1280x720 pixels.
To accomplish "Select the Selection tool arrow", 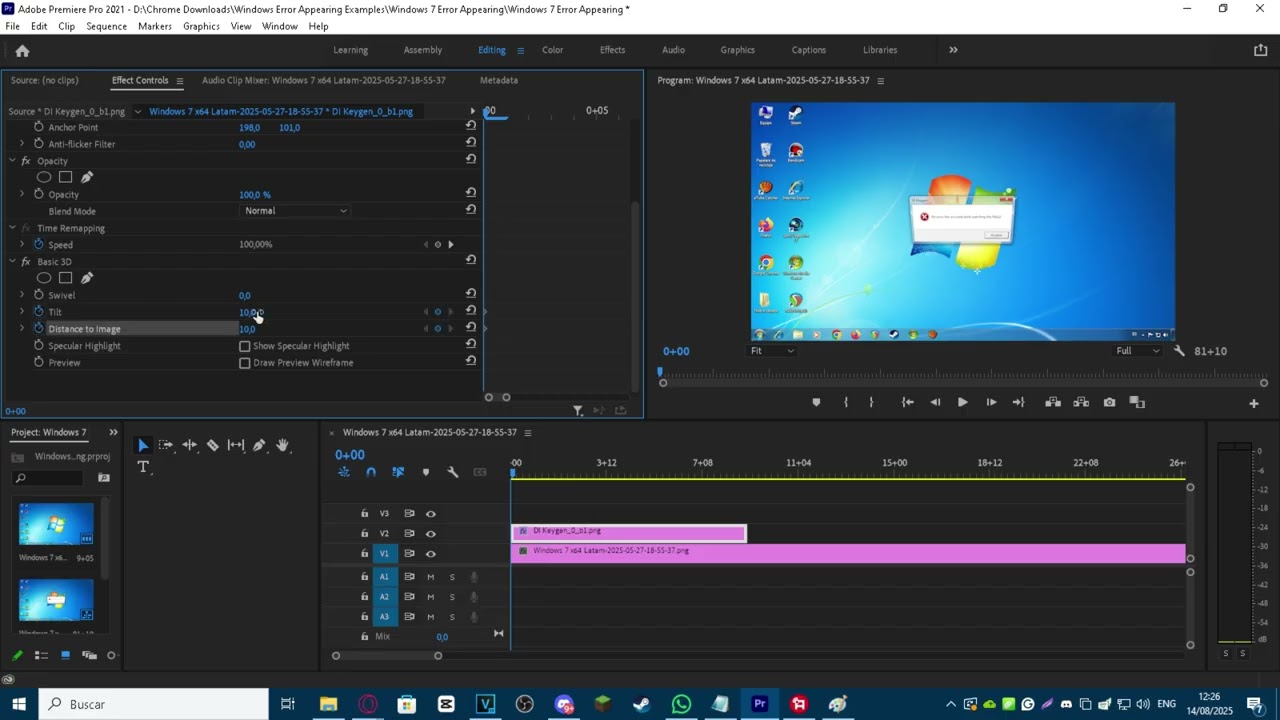I will coord(142,445).
